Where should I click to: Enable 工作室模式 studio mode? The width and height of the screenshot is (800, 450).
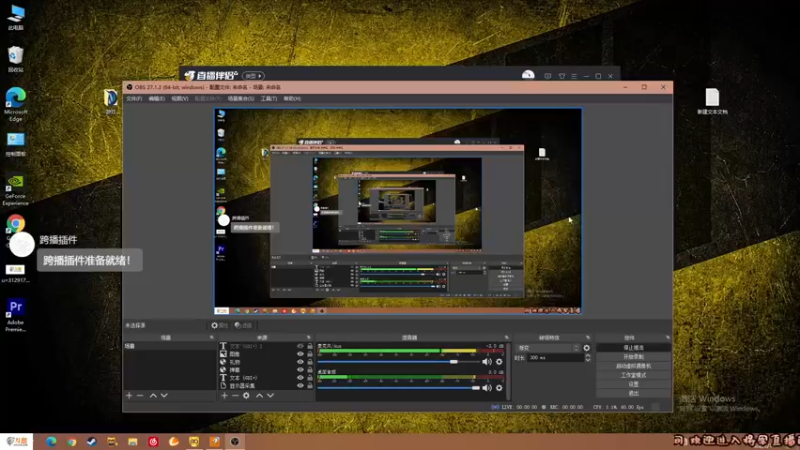coord(633,375)
